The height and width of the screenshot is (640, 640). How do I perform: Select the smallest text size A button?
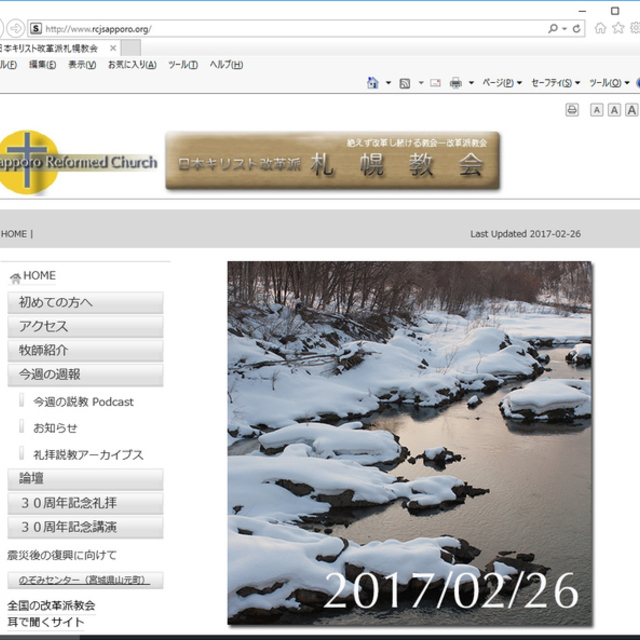click(x=597, y=110)
